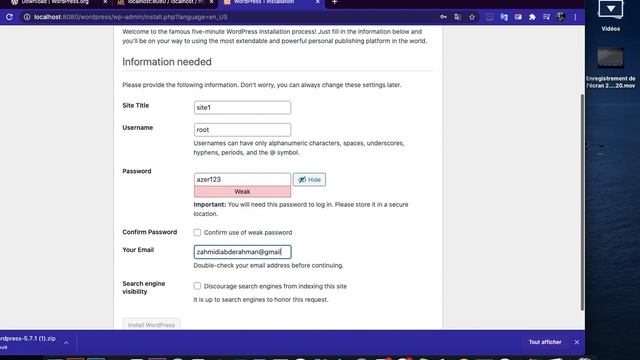
Task: Open a new browser tab with plus
Action: pyautogui.click(x=334, y=2)
